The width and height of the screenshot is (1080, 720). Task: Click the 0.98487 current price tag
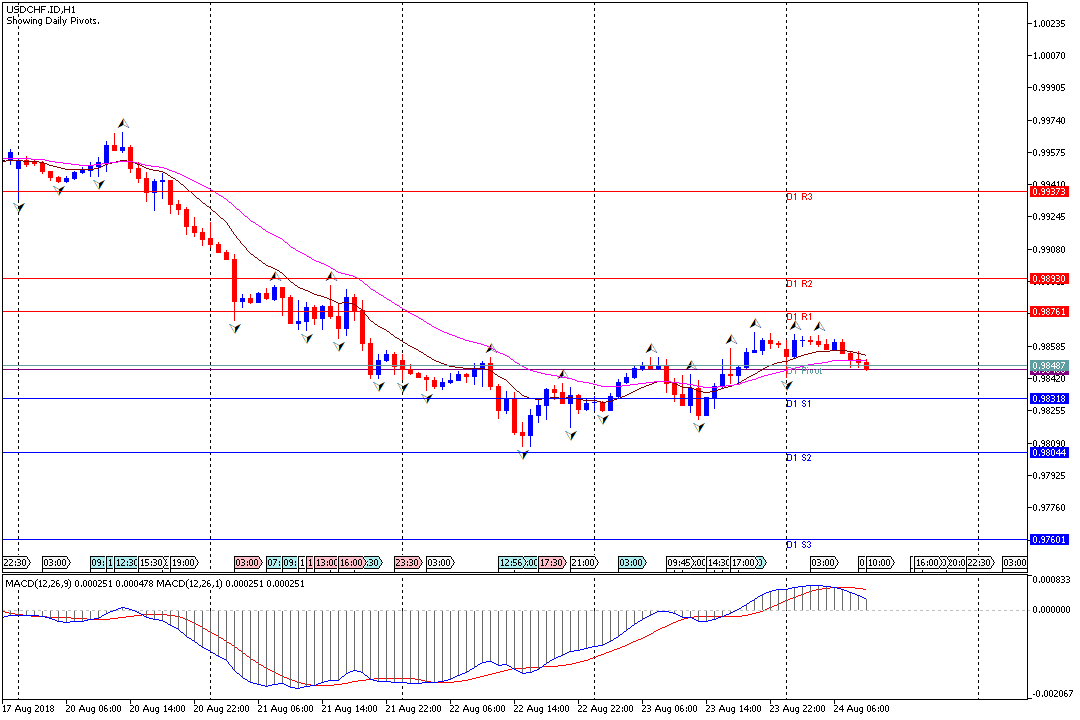[1049, 365]
